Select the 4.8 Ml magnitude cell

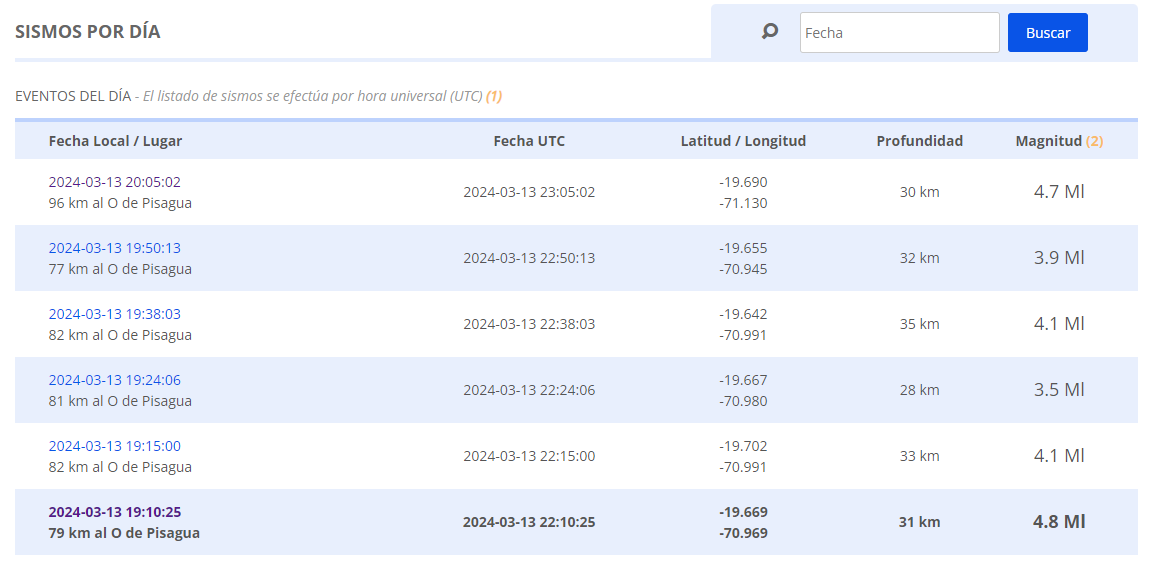click(1059, 522)
